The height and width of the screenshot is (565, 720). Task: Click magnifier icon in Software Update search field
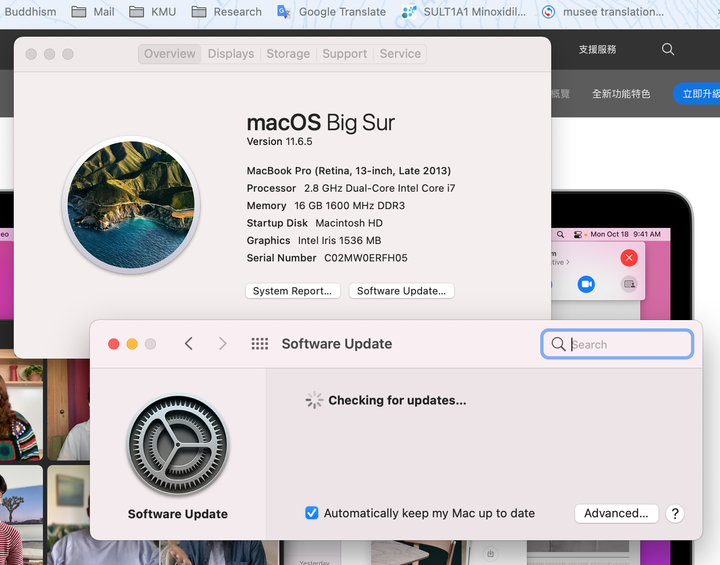point(558,344)
